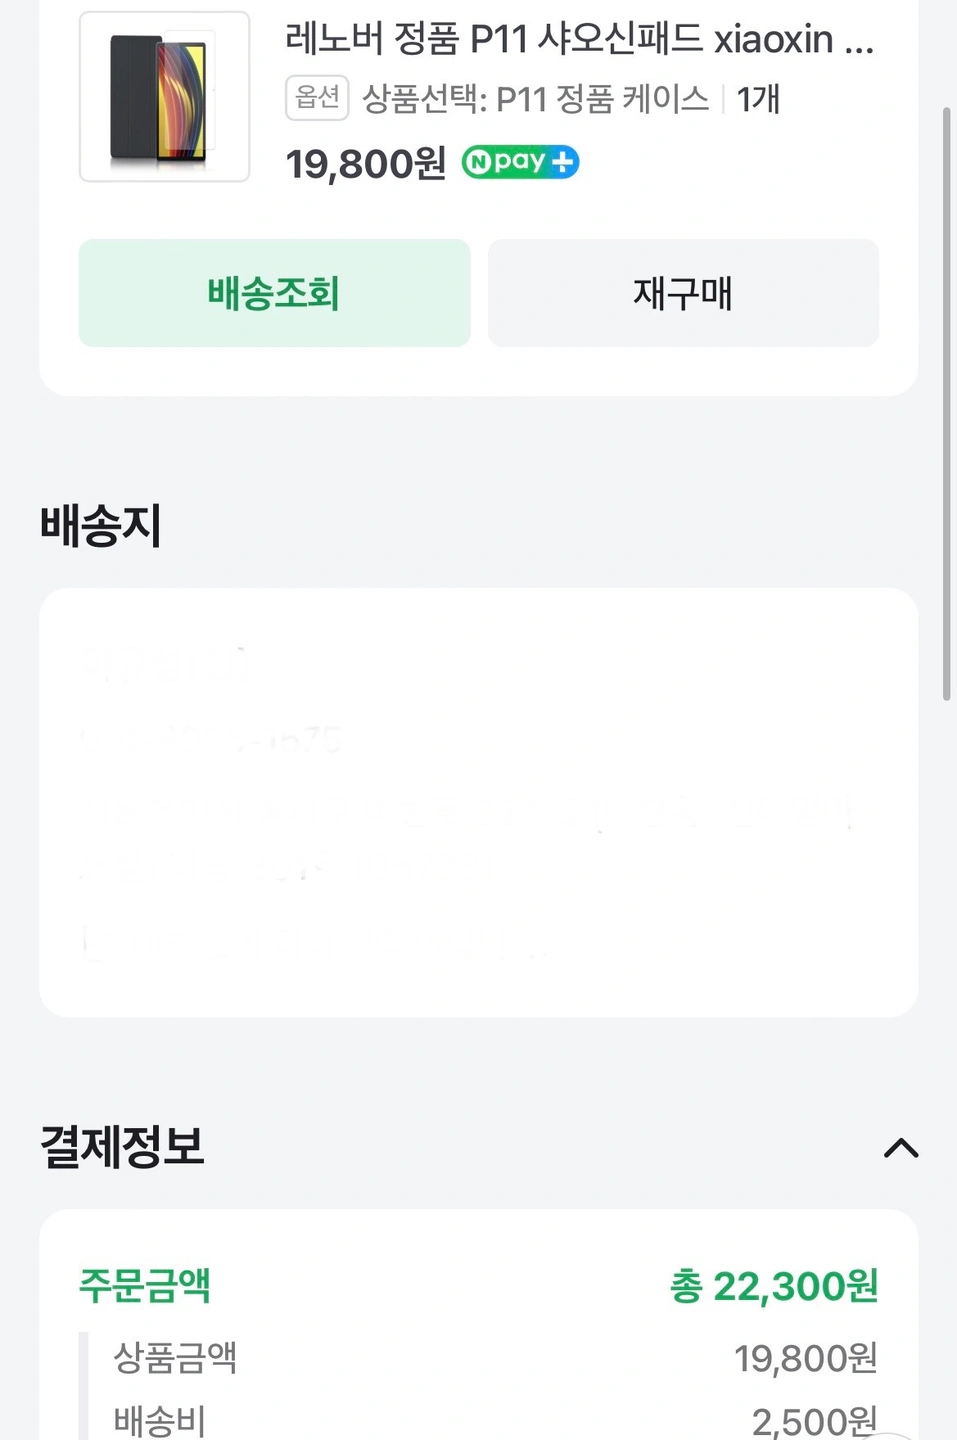Click the 배송지 section heading
The height and width of the screenshot is (1440, 957).
pos(101,525)
